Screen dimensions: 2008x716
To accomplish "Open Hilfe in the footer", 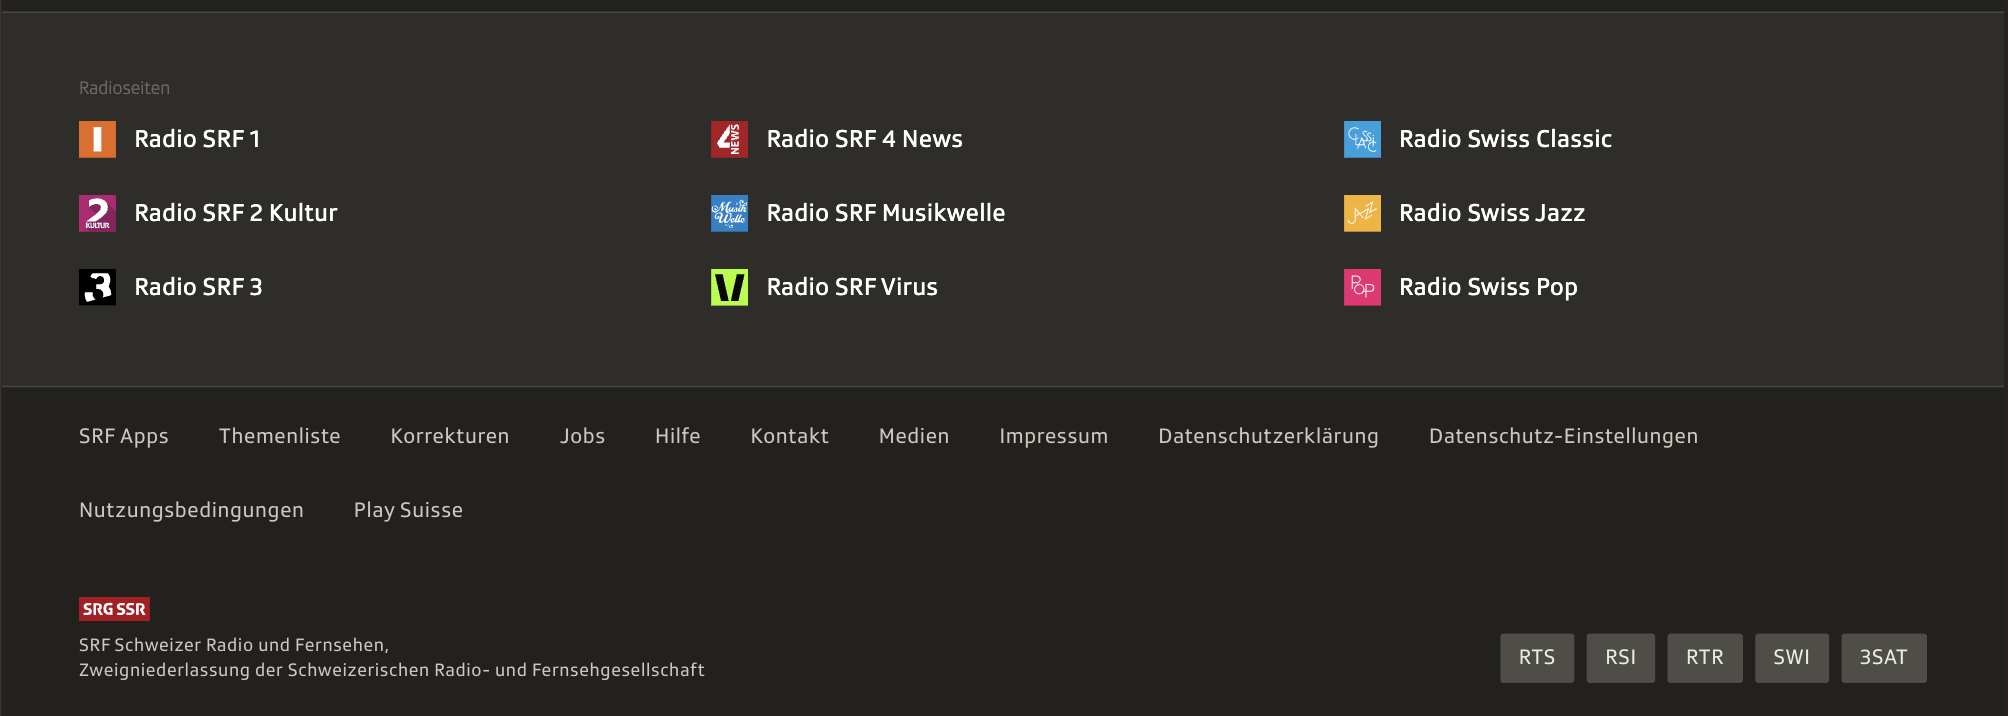I will (x=678, y=436).
